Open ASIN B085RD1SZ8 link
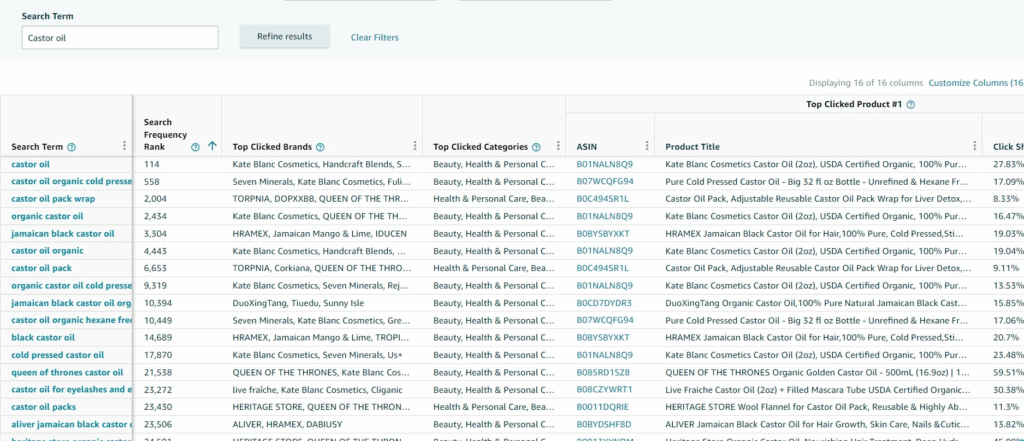The height and width of the screenshot is (441, 1024). point(603,372)
